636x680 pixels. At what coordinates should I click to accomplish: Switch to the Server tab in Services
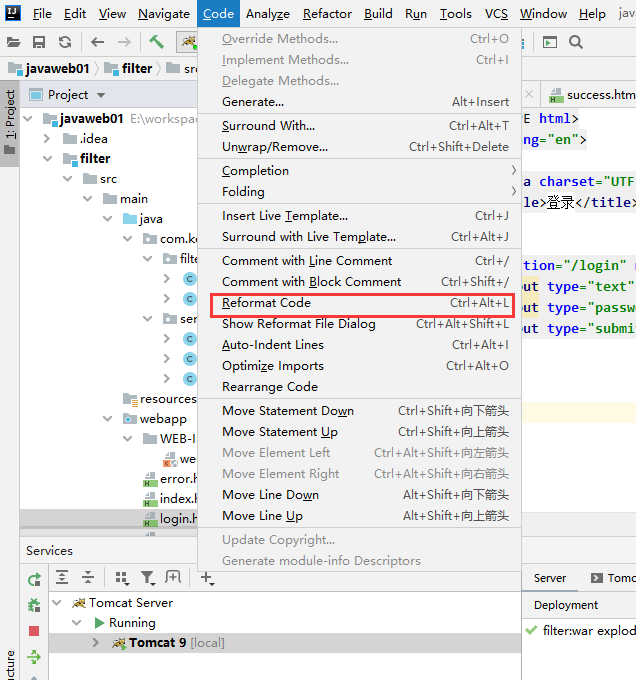pyautogui.click(x=550, y=578)
